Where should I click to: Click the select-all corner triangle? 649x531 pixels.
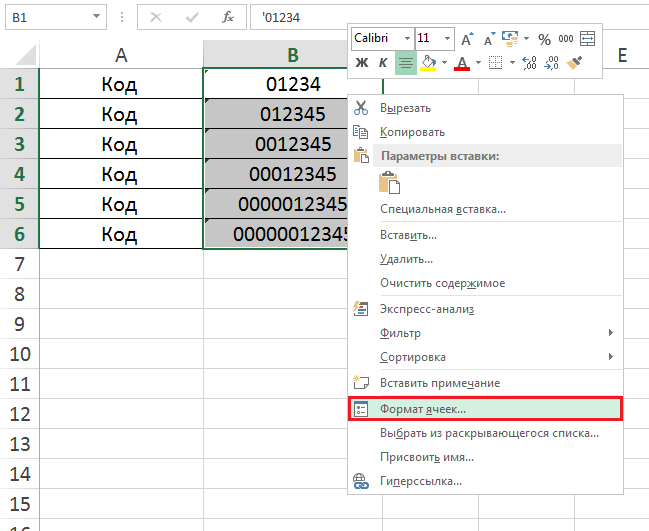(x=26, y=55)
